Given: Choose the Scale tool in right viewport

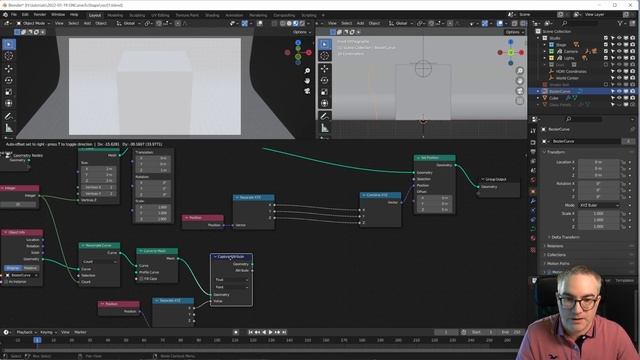Looking at the screenshot, I should pyautogui.click(x=324, y=92).
